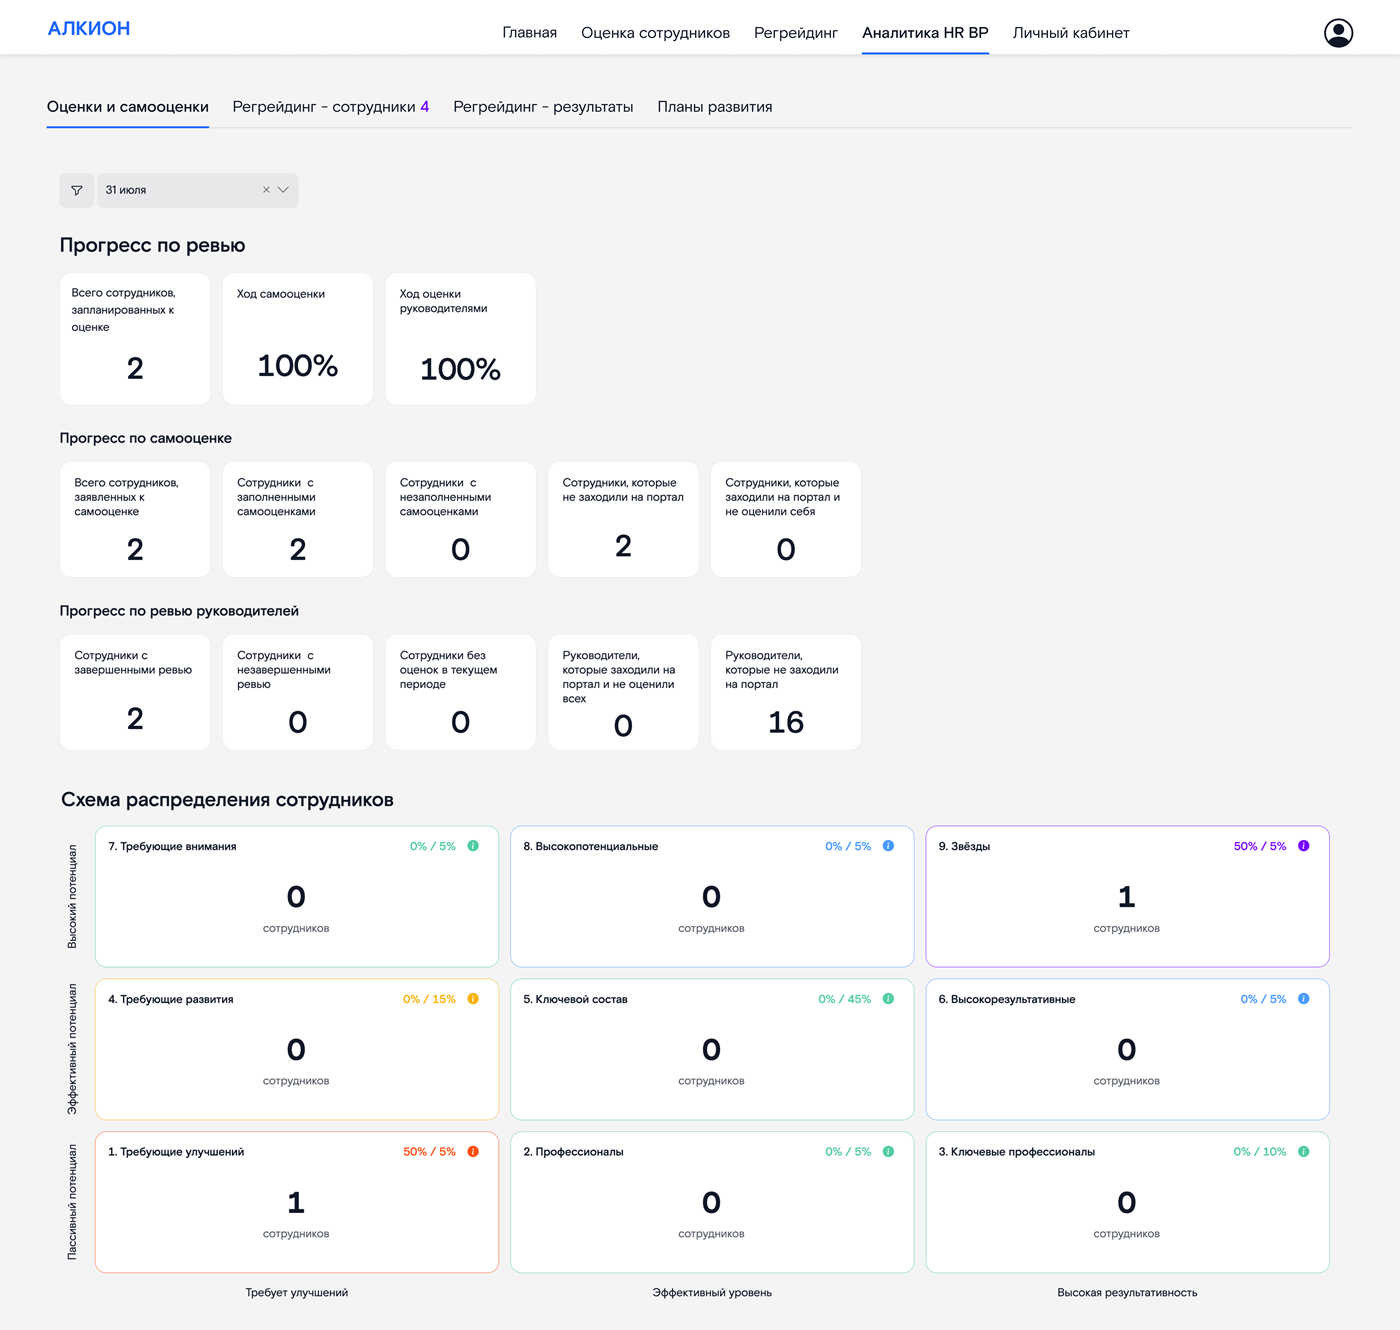Viewport: 1400px width, 1330px height.
Task: Click the АЛКИОН logo link
Action: click(x=89, y=29)
